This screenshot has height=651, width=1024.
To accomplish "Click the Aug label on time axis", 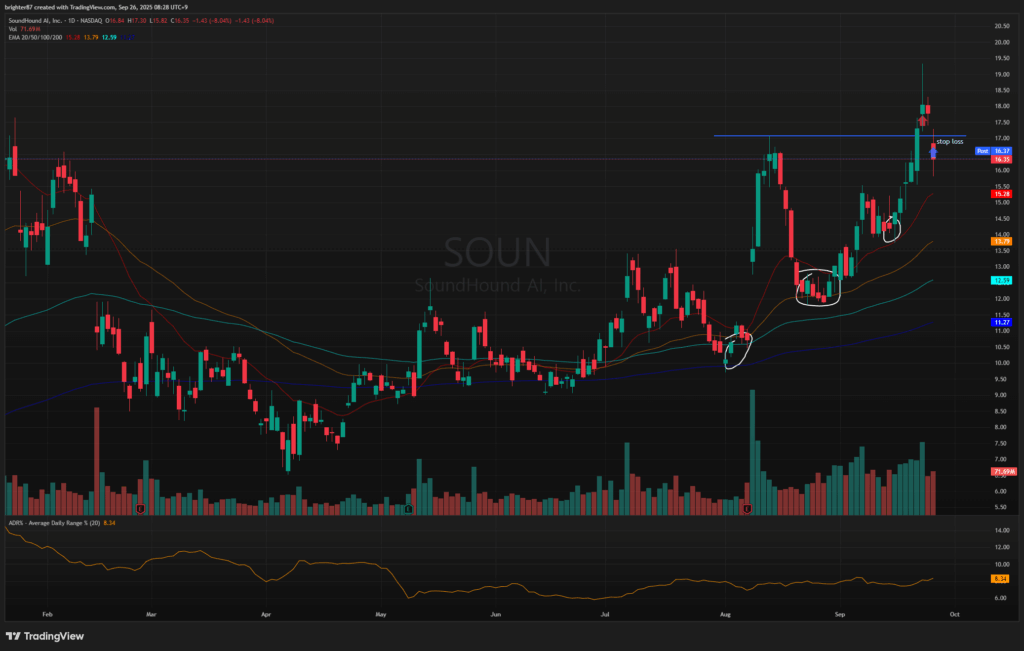I will (x=725, y=614).
